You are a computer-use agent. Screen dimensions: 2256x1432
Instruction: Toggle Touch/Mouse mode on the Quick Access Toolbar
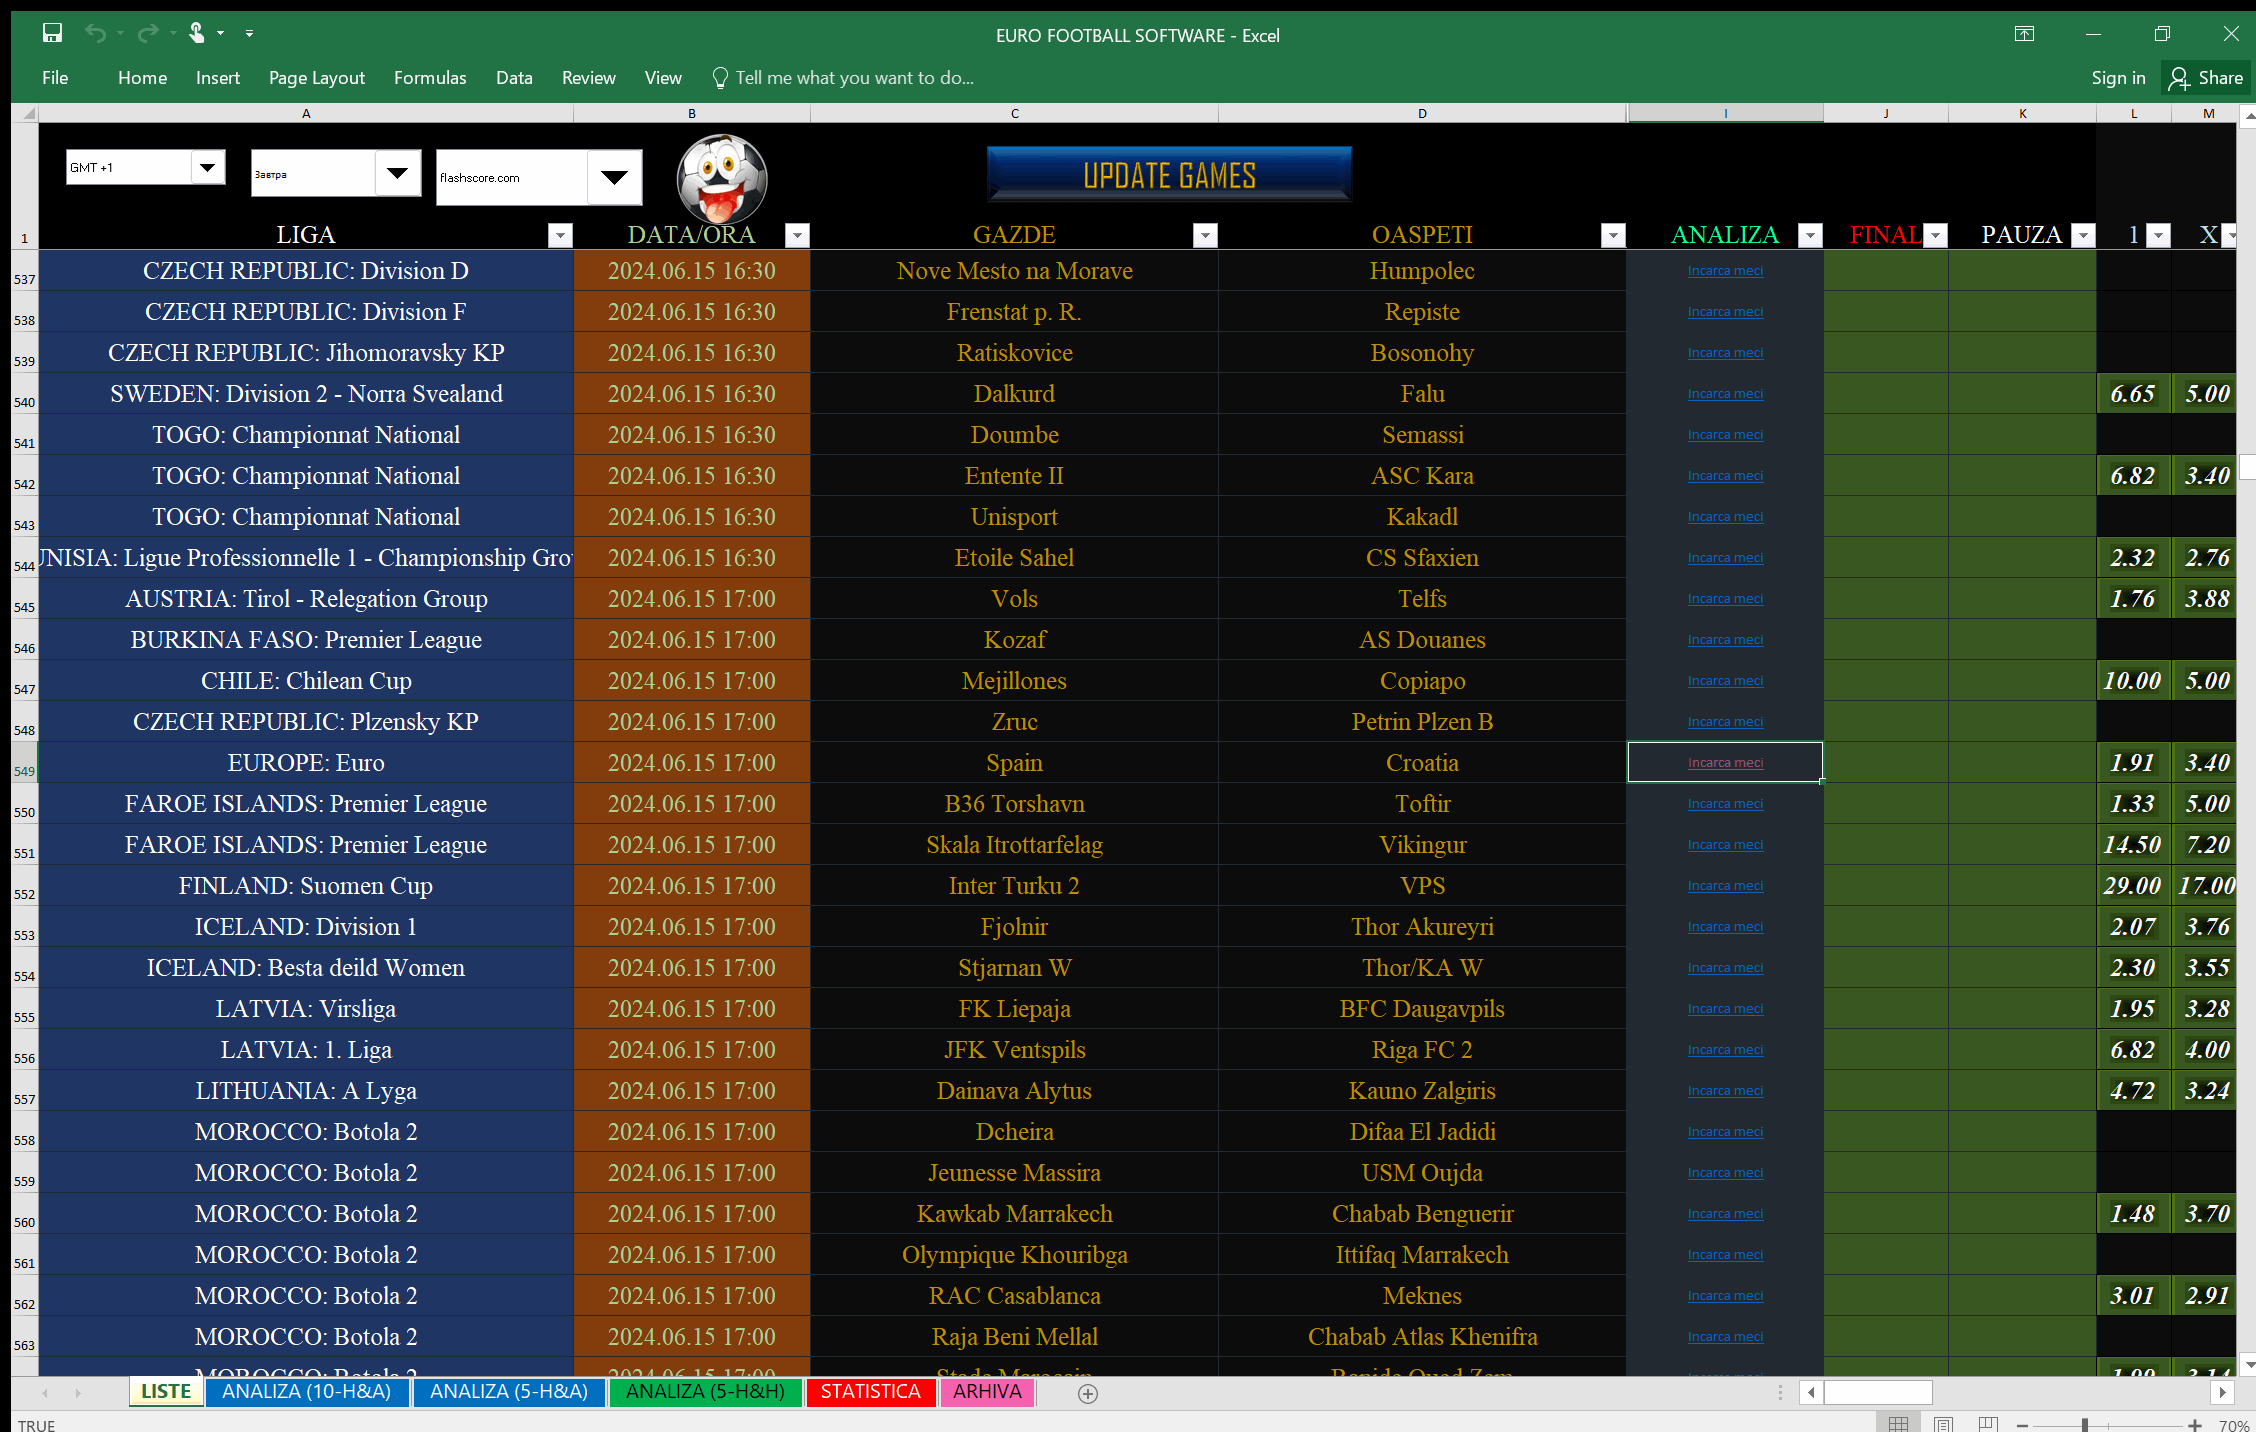point(197,33)
